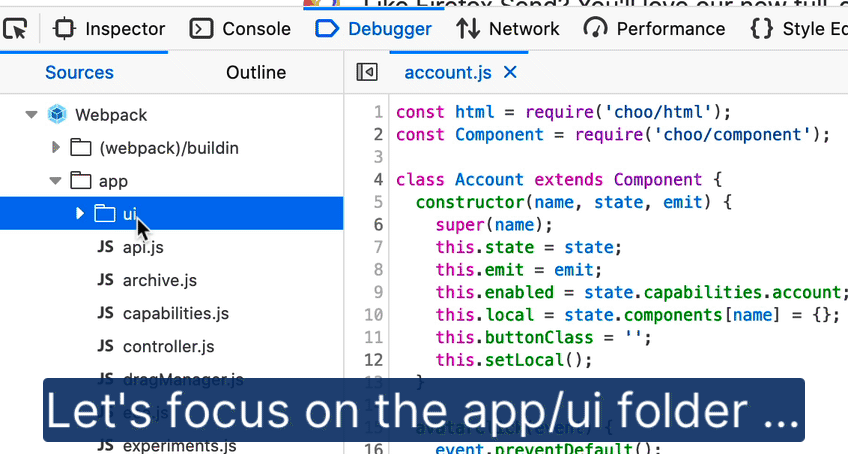Open controller.js file
This screenshot has height=454, width=848.
(x=168, y=346)
